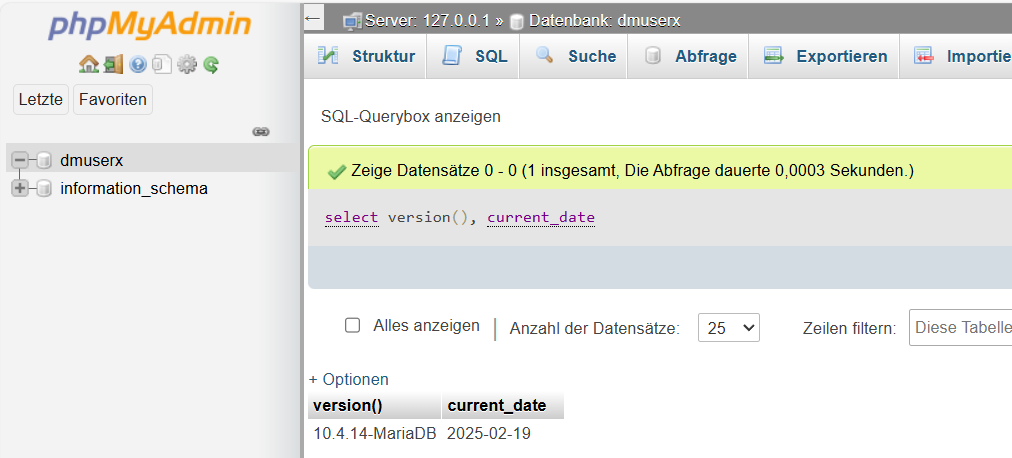Open navigation panel settings gear icon
Screen dimensions: 1012x458
(187, 64)
